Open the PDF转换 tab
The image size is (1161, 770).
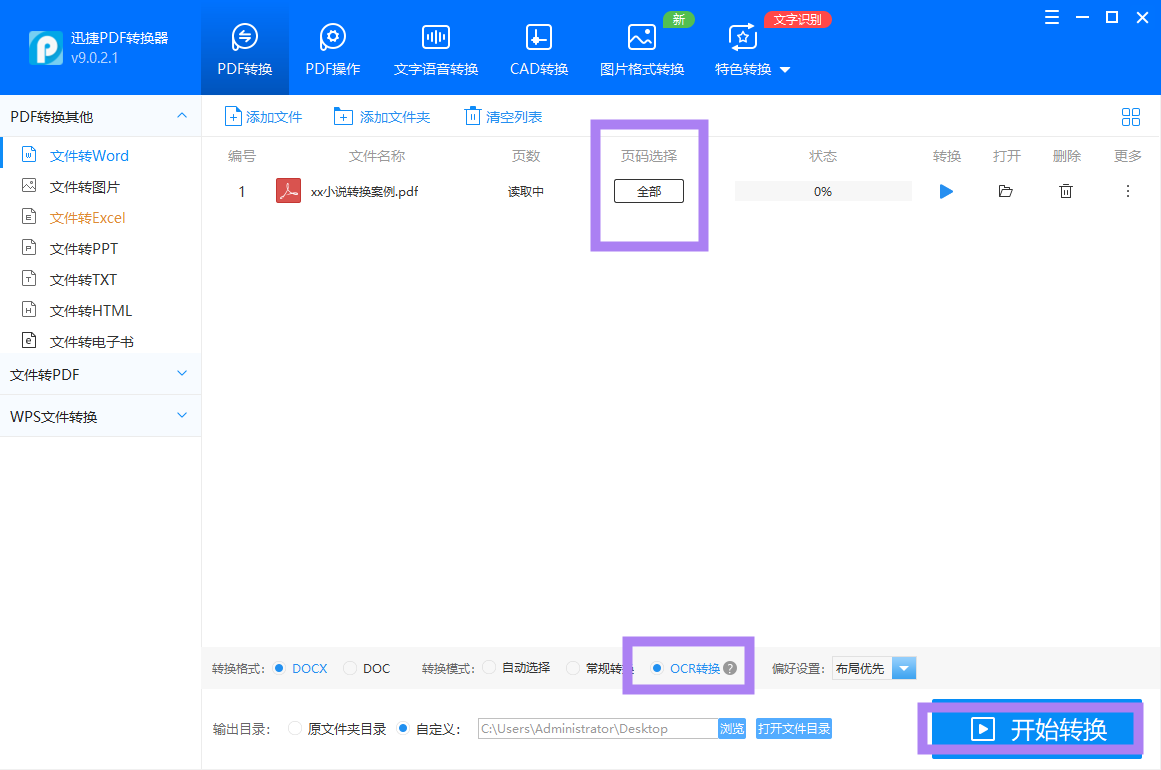(x=244, y=49)
